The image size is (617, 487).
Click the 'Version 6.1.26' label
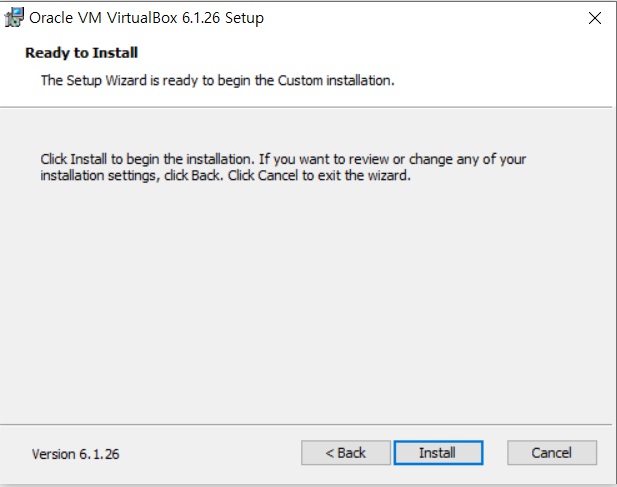[x=76, y=454]
